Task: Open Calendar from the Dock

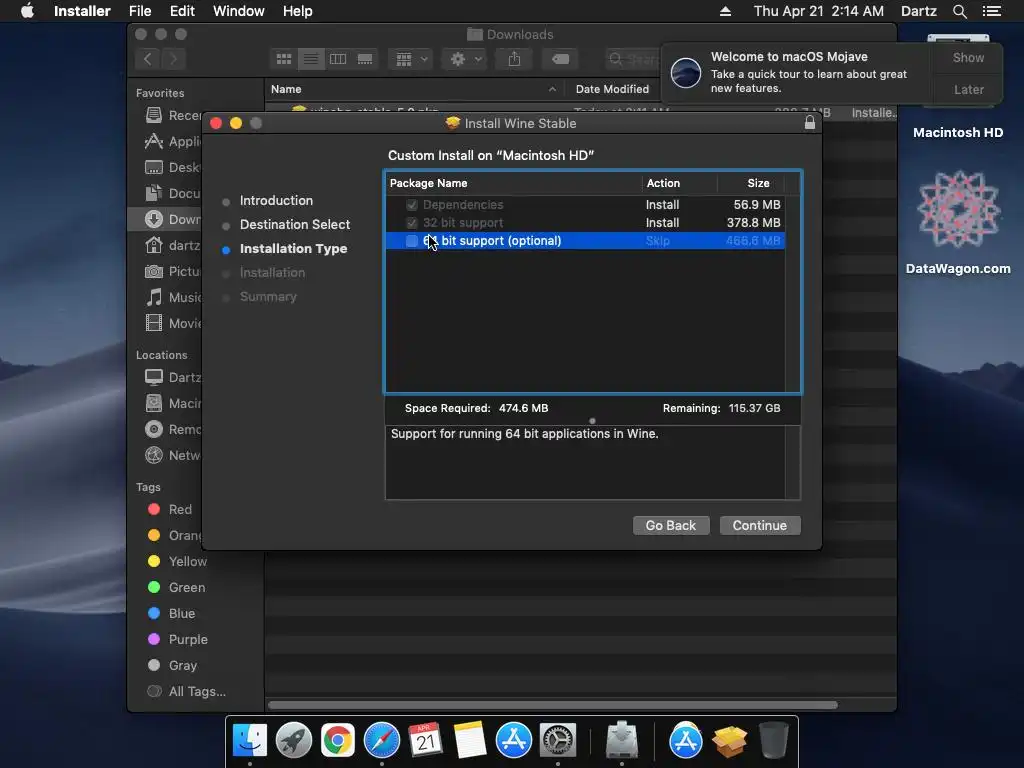Action: coord(426,741)
